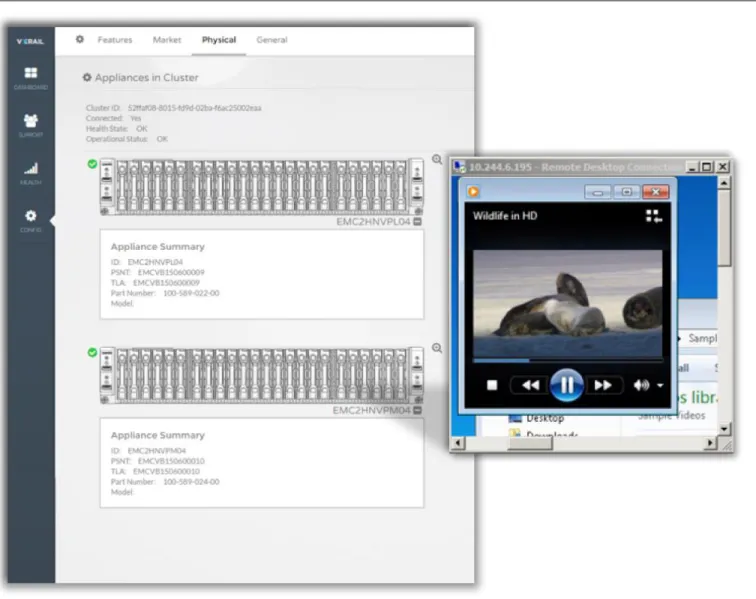The image size is (756, 599).
Task: Click the fast forward button
Action: 603,385
